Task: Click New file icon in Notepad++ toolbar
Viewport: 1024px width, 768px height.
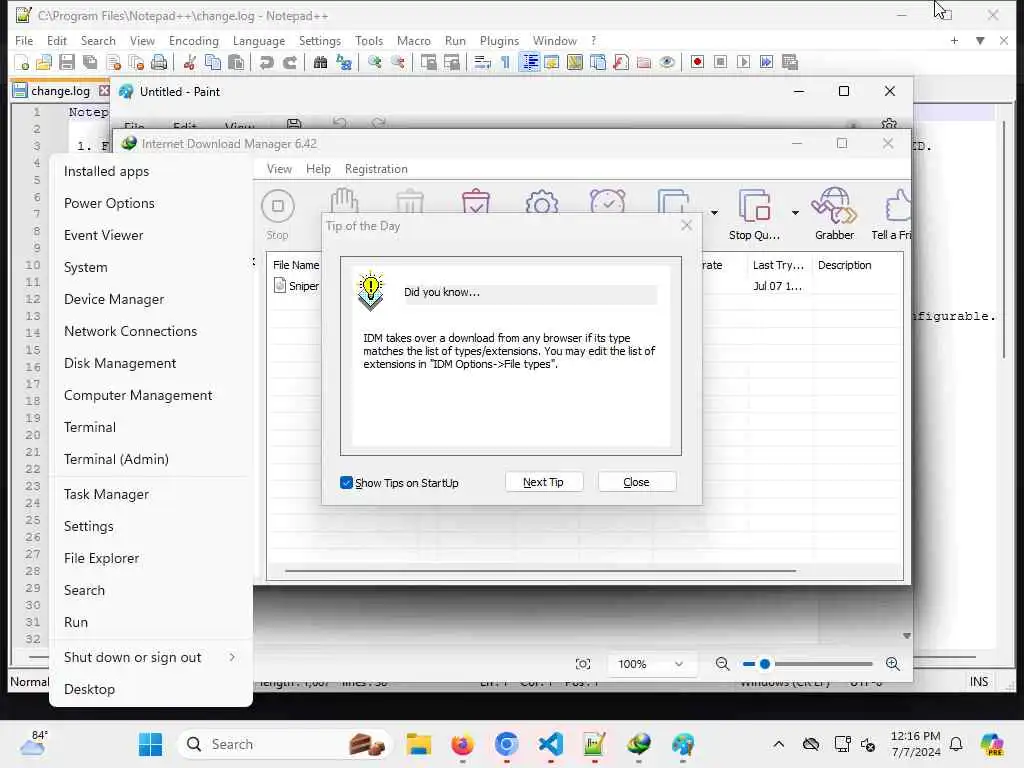Action: (21, 63)
